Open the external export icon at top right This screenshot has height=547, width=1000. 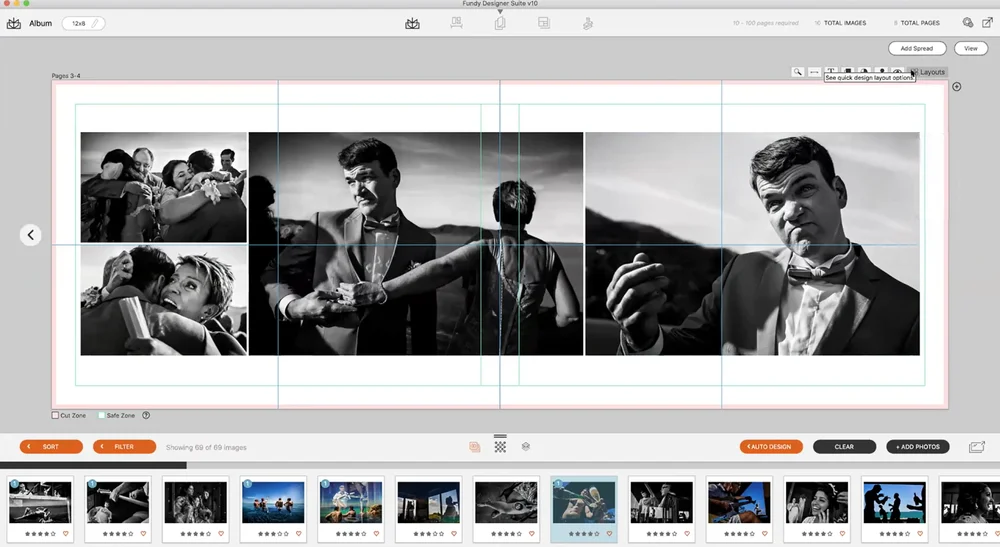(x=988, y=23)
